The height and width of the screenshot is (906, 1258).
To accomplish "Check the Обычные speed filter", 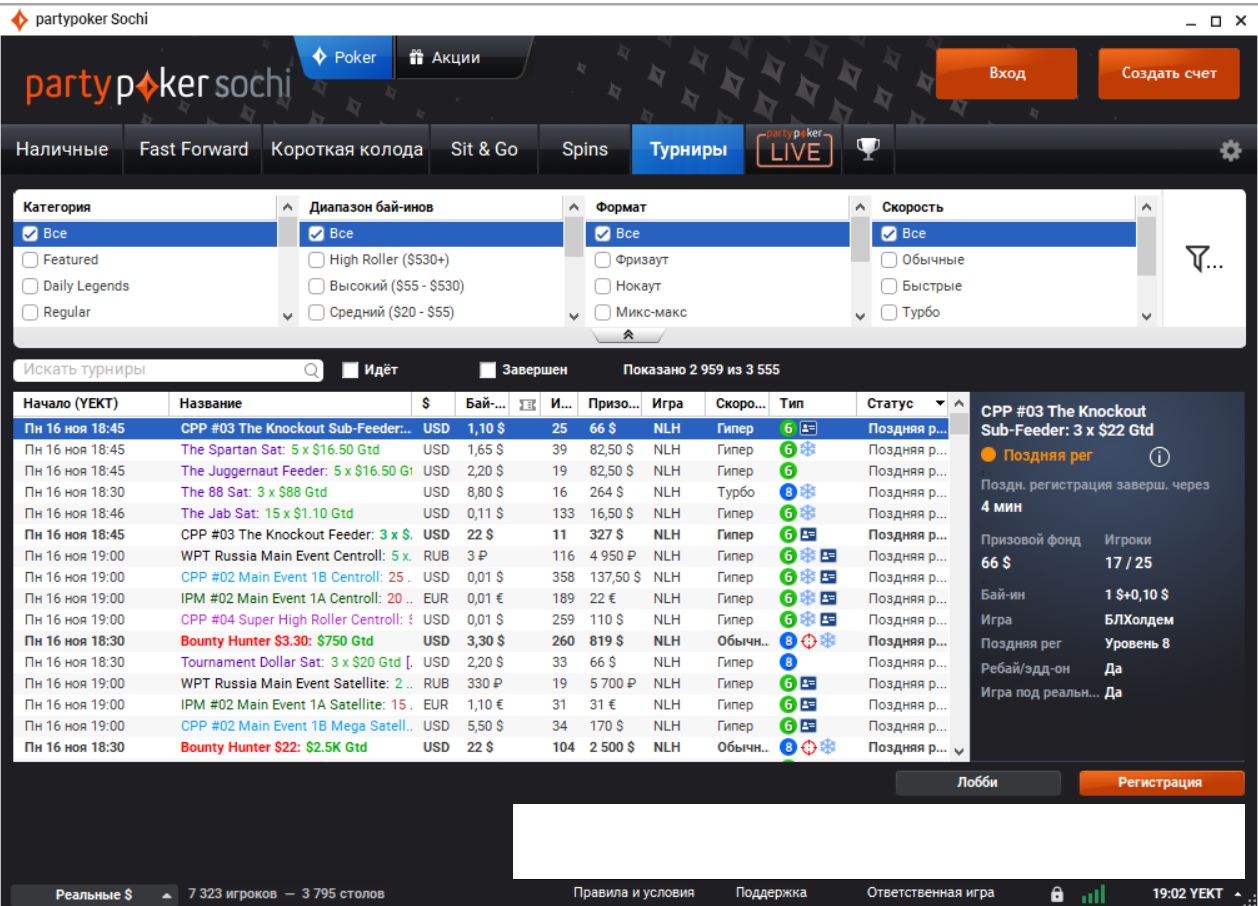I will click(889, 260).
